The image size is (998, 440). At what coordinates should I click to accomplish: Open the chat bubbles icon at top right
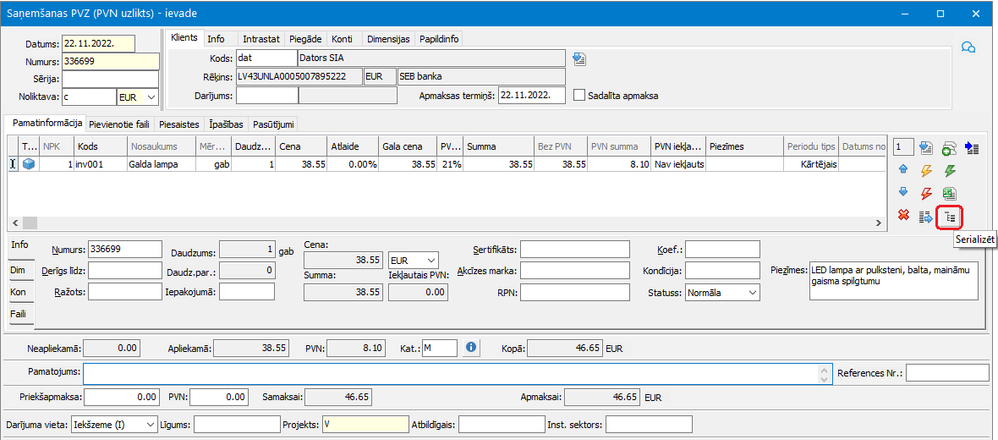click(967, 47)
